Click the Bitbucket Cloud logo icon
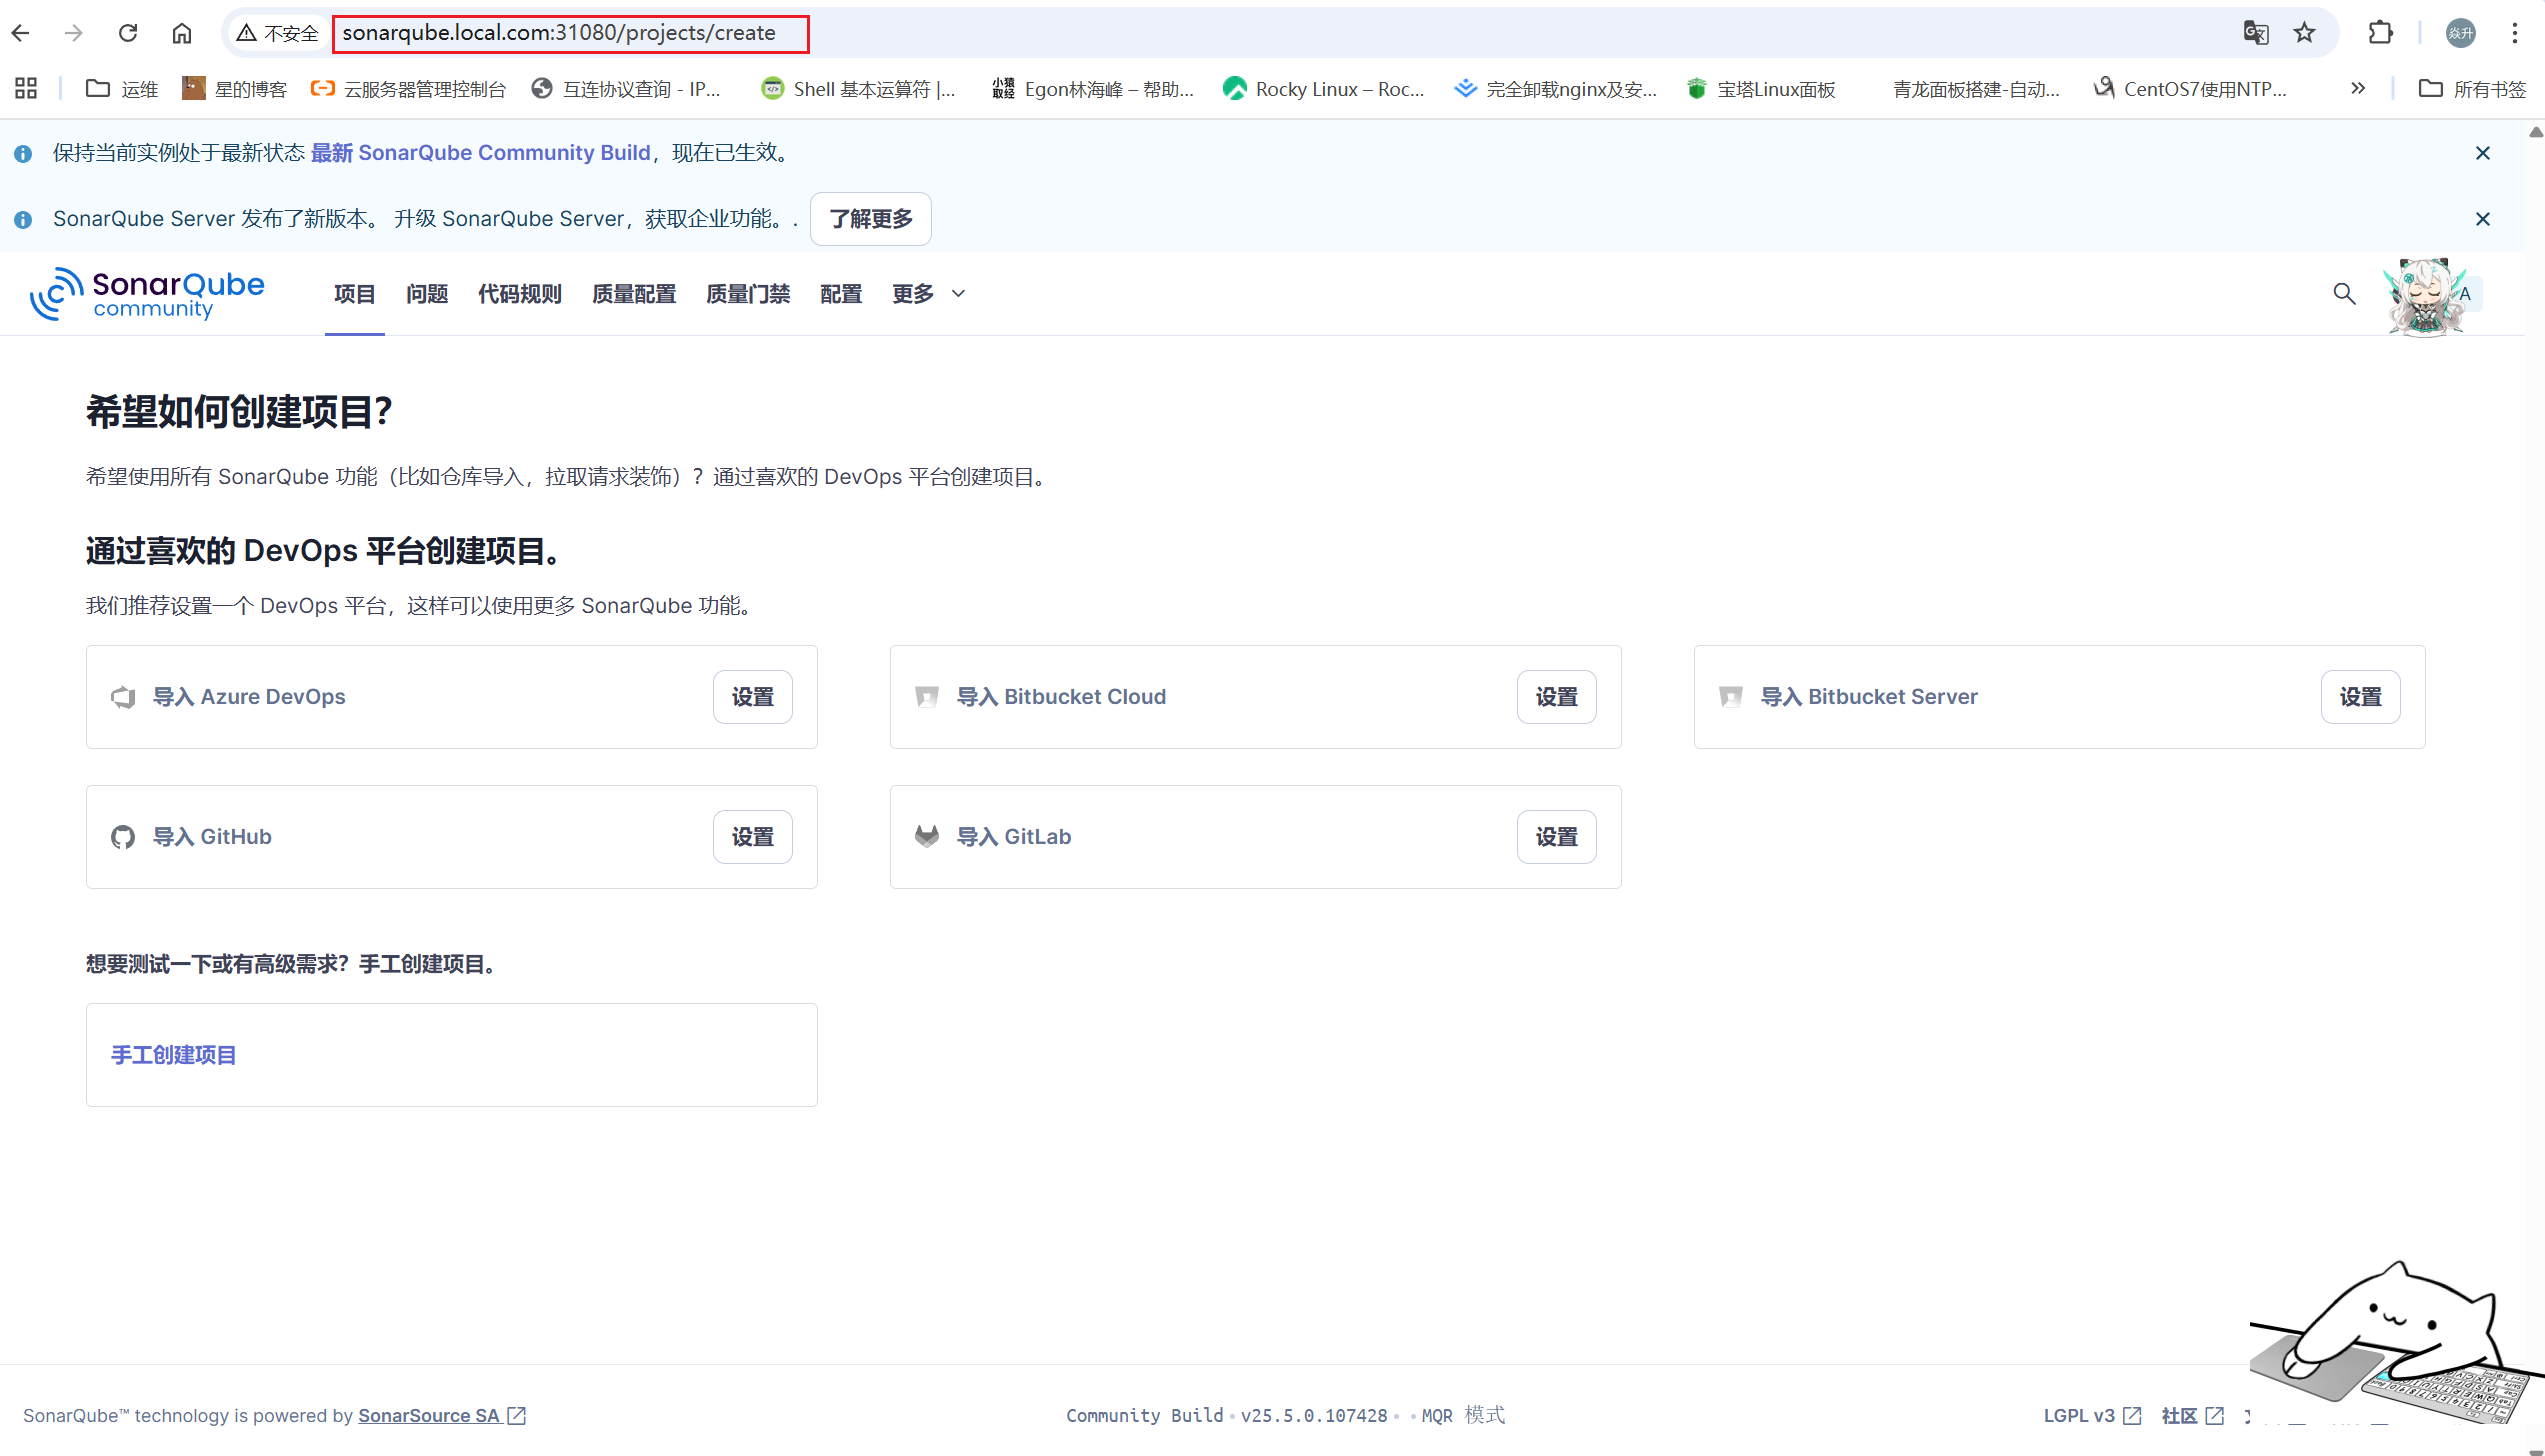Image resolution: width=2545 pixels, height=1456 pixels. 927,697
